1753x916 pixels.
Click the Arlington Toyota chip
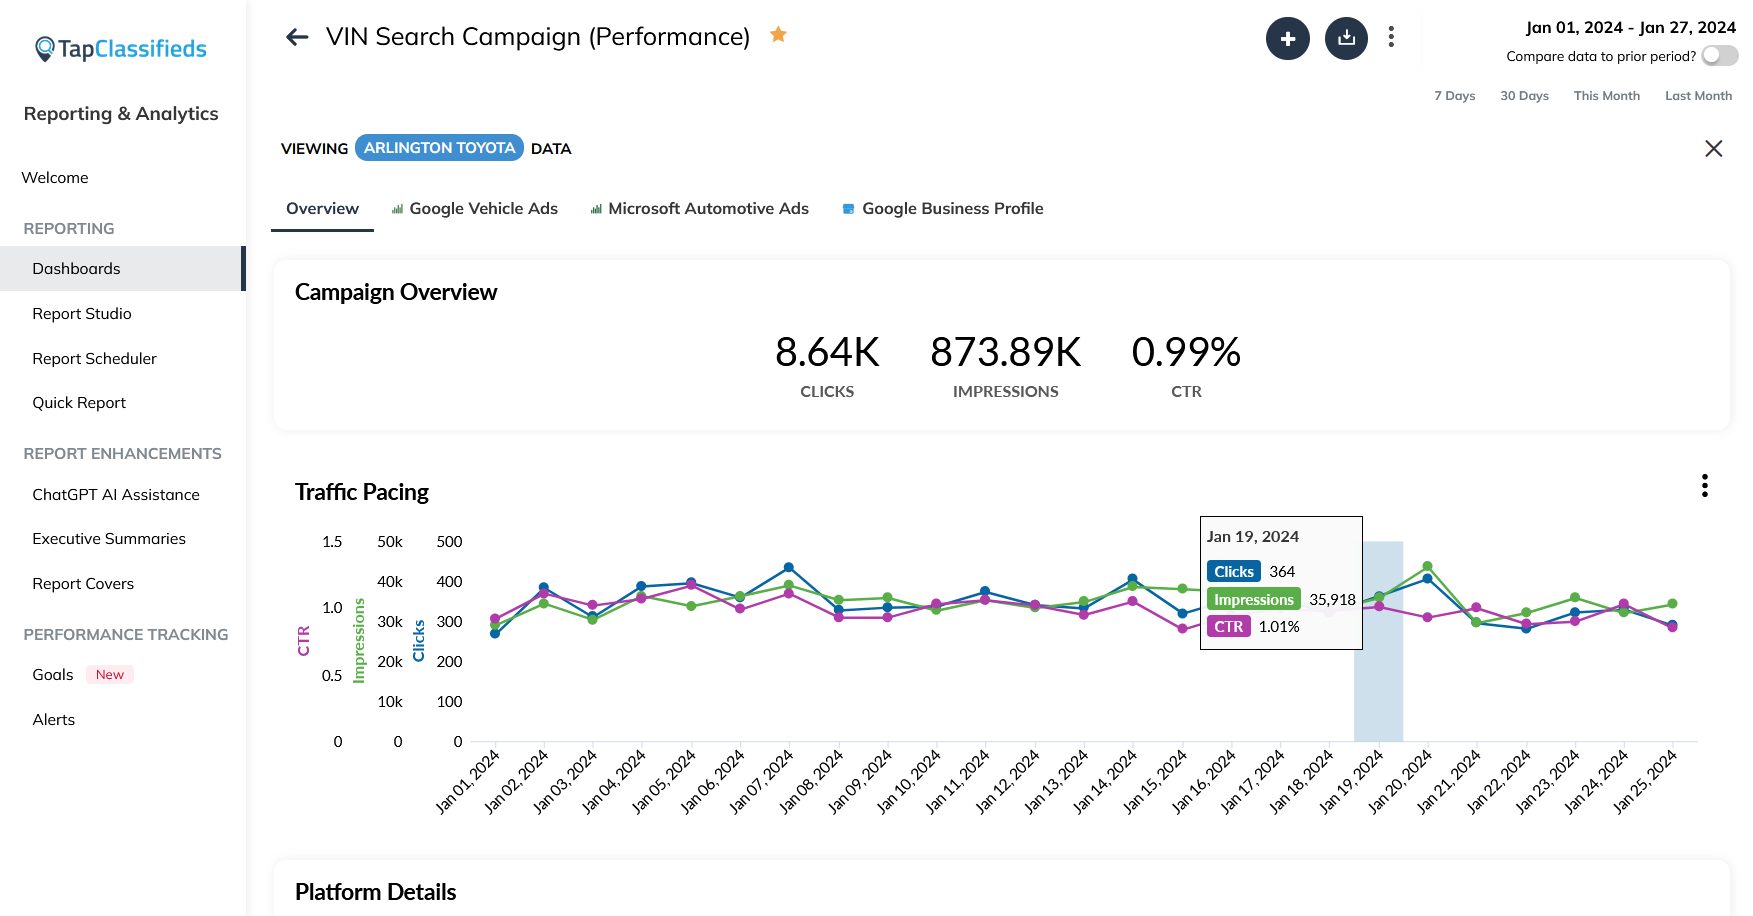[439, 148]
